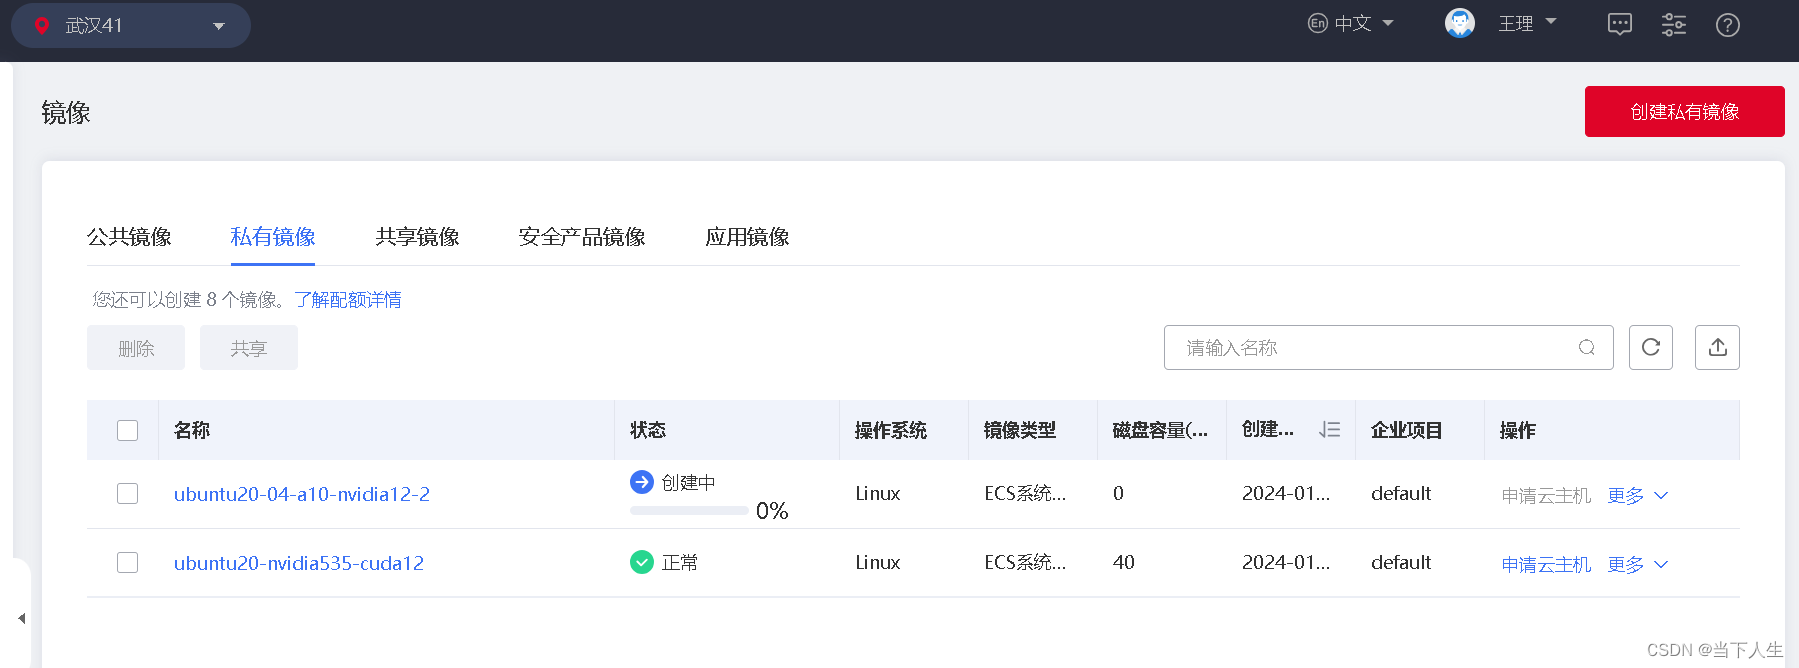Open the settings sliders icon
Image resolution: width=1799 pixels, height=668 pixels.
pos(1674,25)
